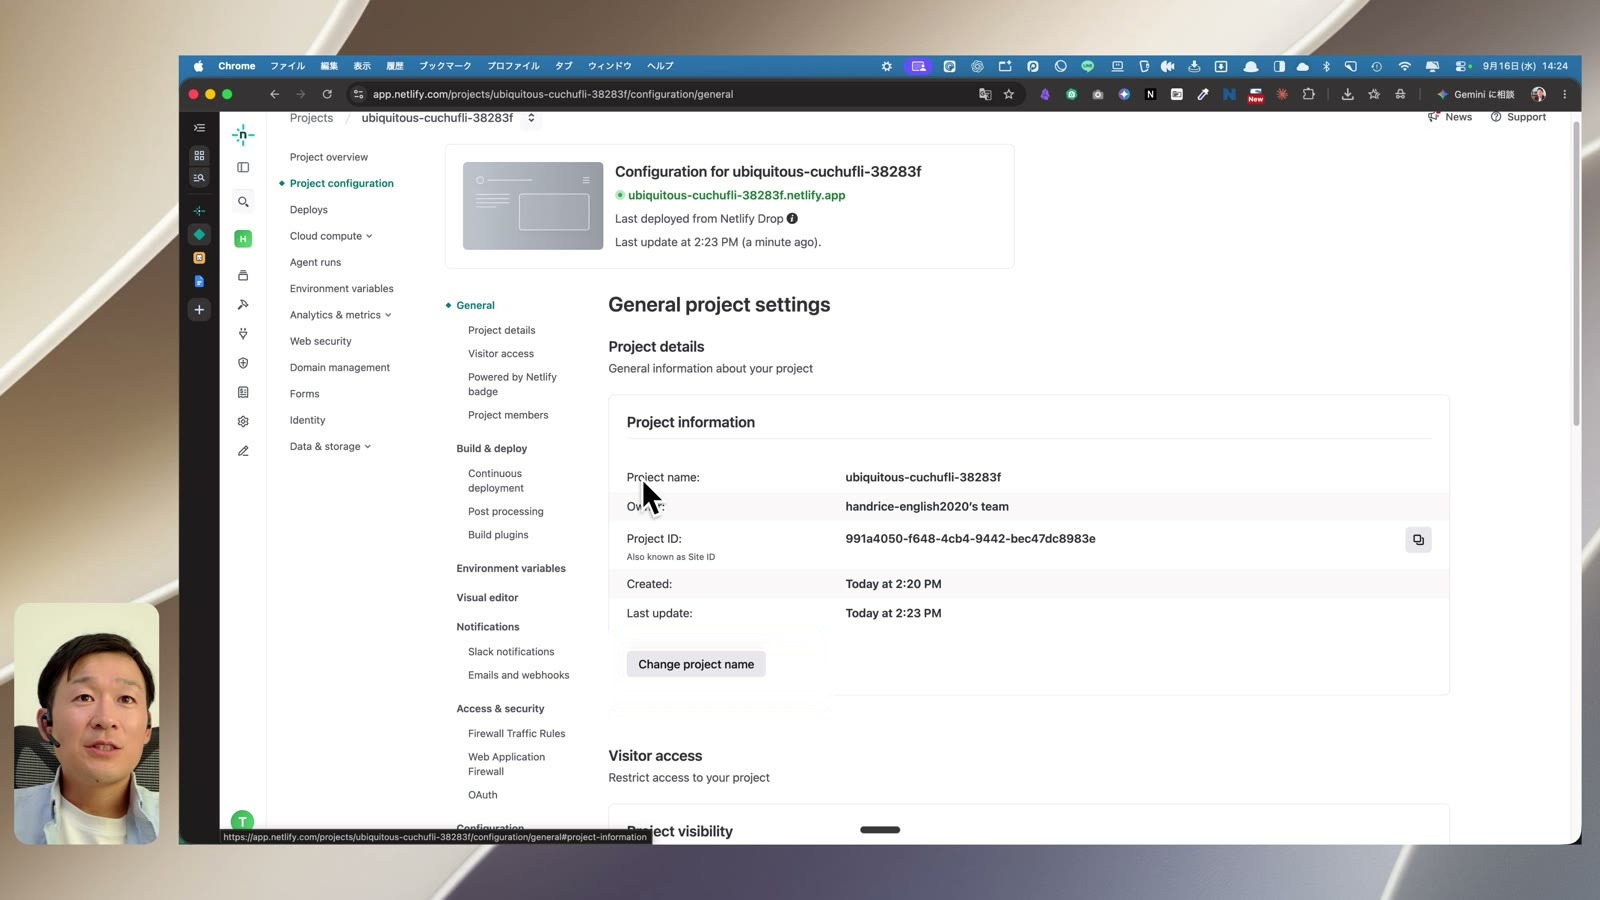Image resolution: width=1600 pixels, height=900 pixels.
Task: Open the blue document tab in dark sidebar
Action: [199, 282]
